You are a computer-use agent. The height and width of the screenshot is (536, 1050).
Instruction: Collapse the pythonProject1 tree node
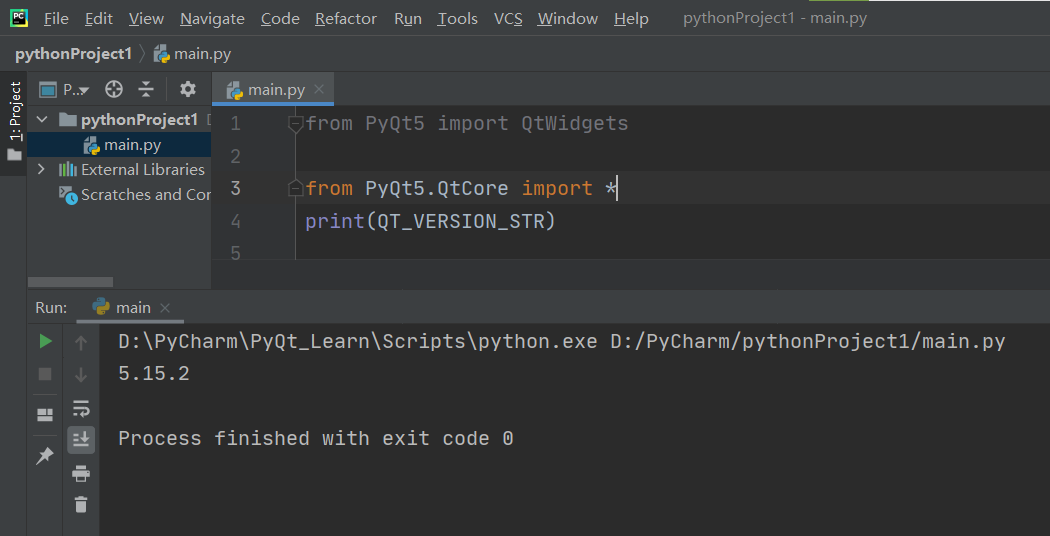42,120
